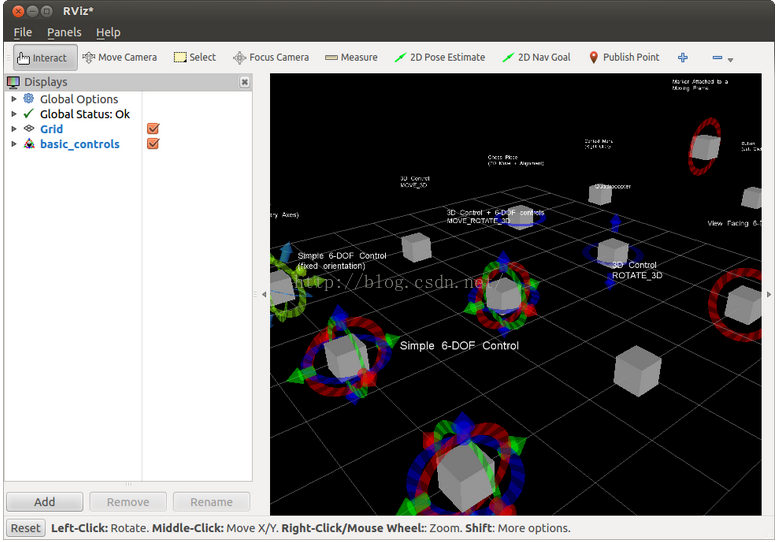Expand the Global Status row

tap(14, 114)
